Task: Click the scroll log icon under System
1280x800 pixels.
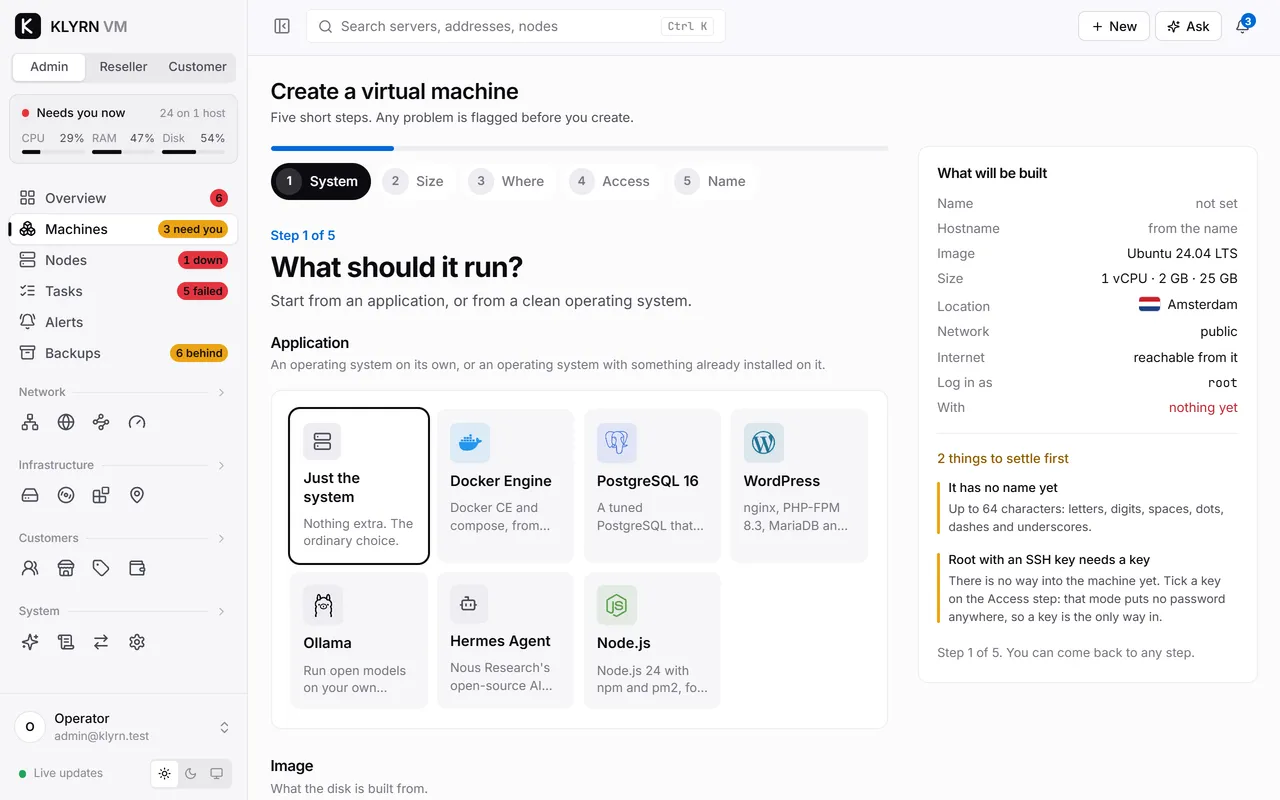Action: (x=66, y=642)
